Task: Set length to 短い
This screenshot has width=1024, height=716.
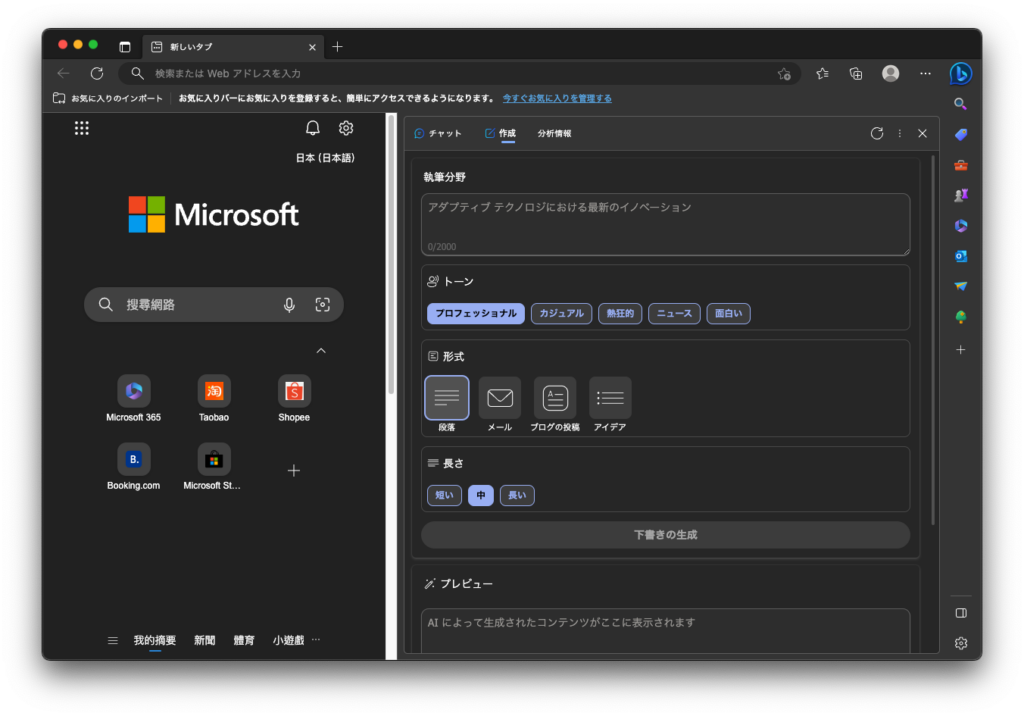Action: (444, 495)
